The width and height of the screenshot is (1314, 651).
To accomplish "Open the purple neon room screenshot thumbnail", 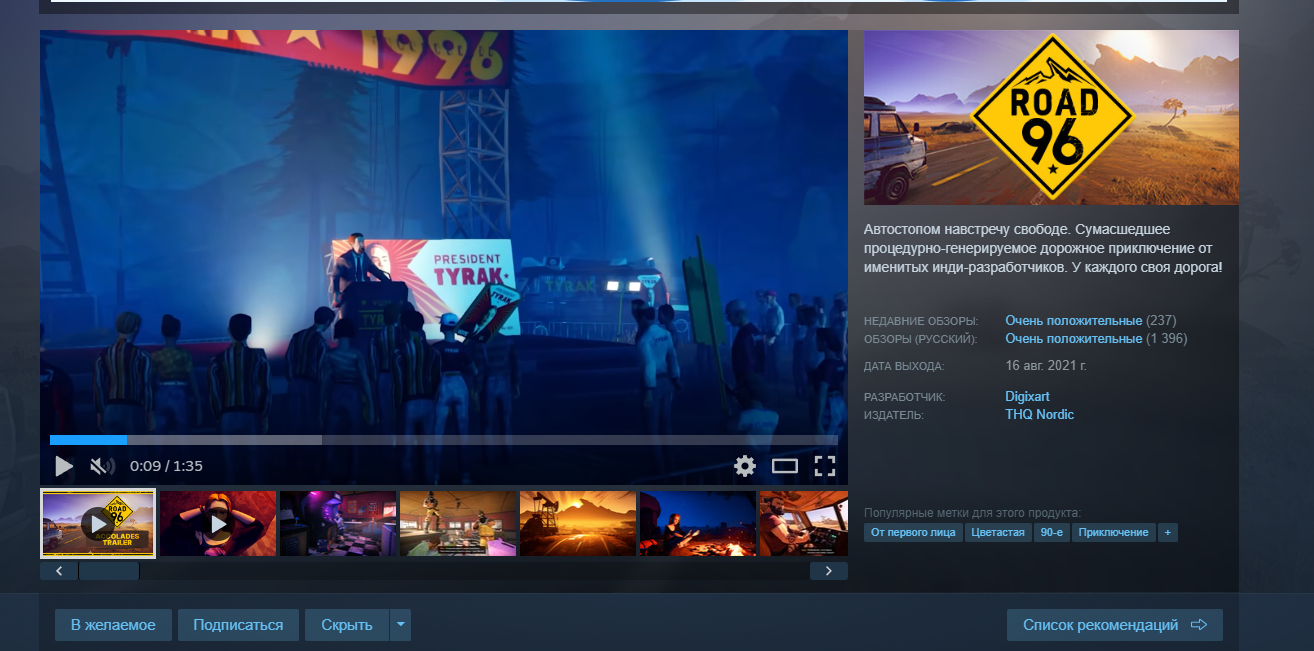I will [338, 523].
